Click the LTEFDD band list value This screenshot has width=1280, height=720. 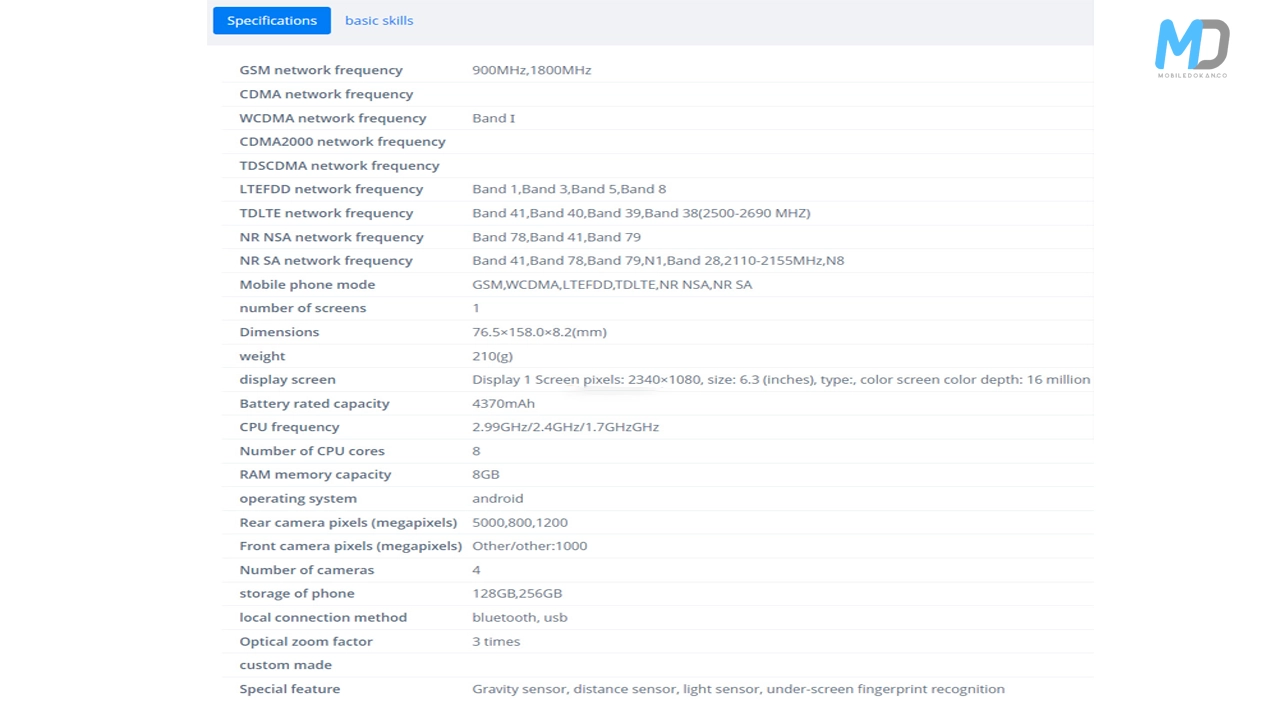569,189
